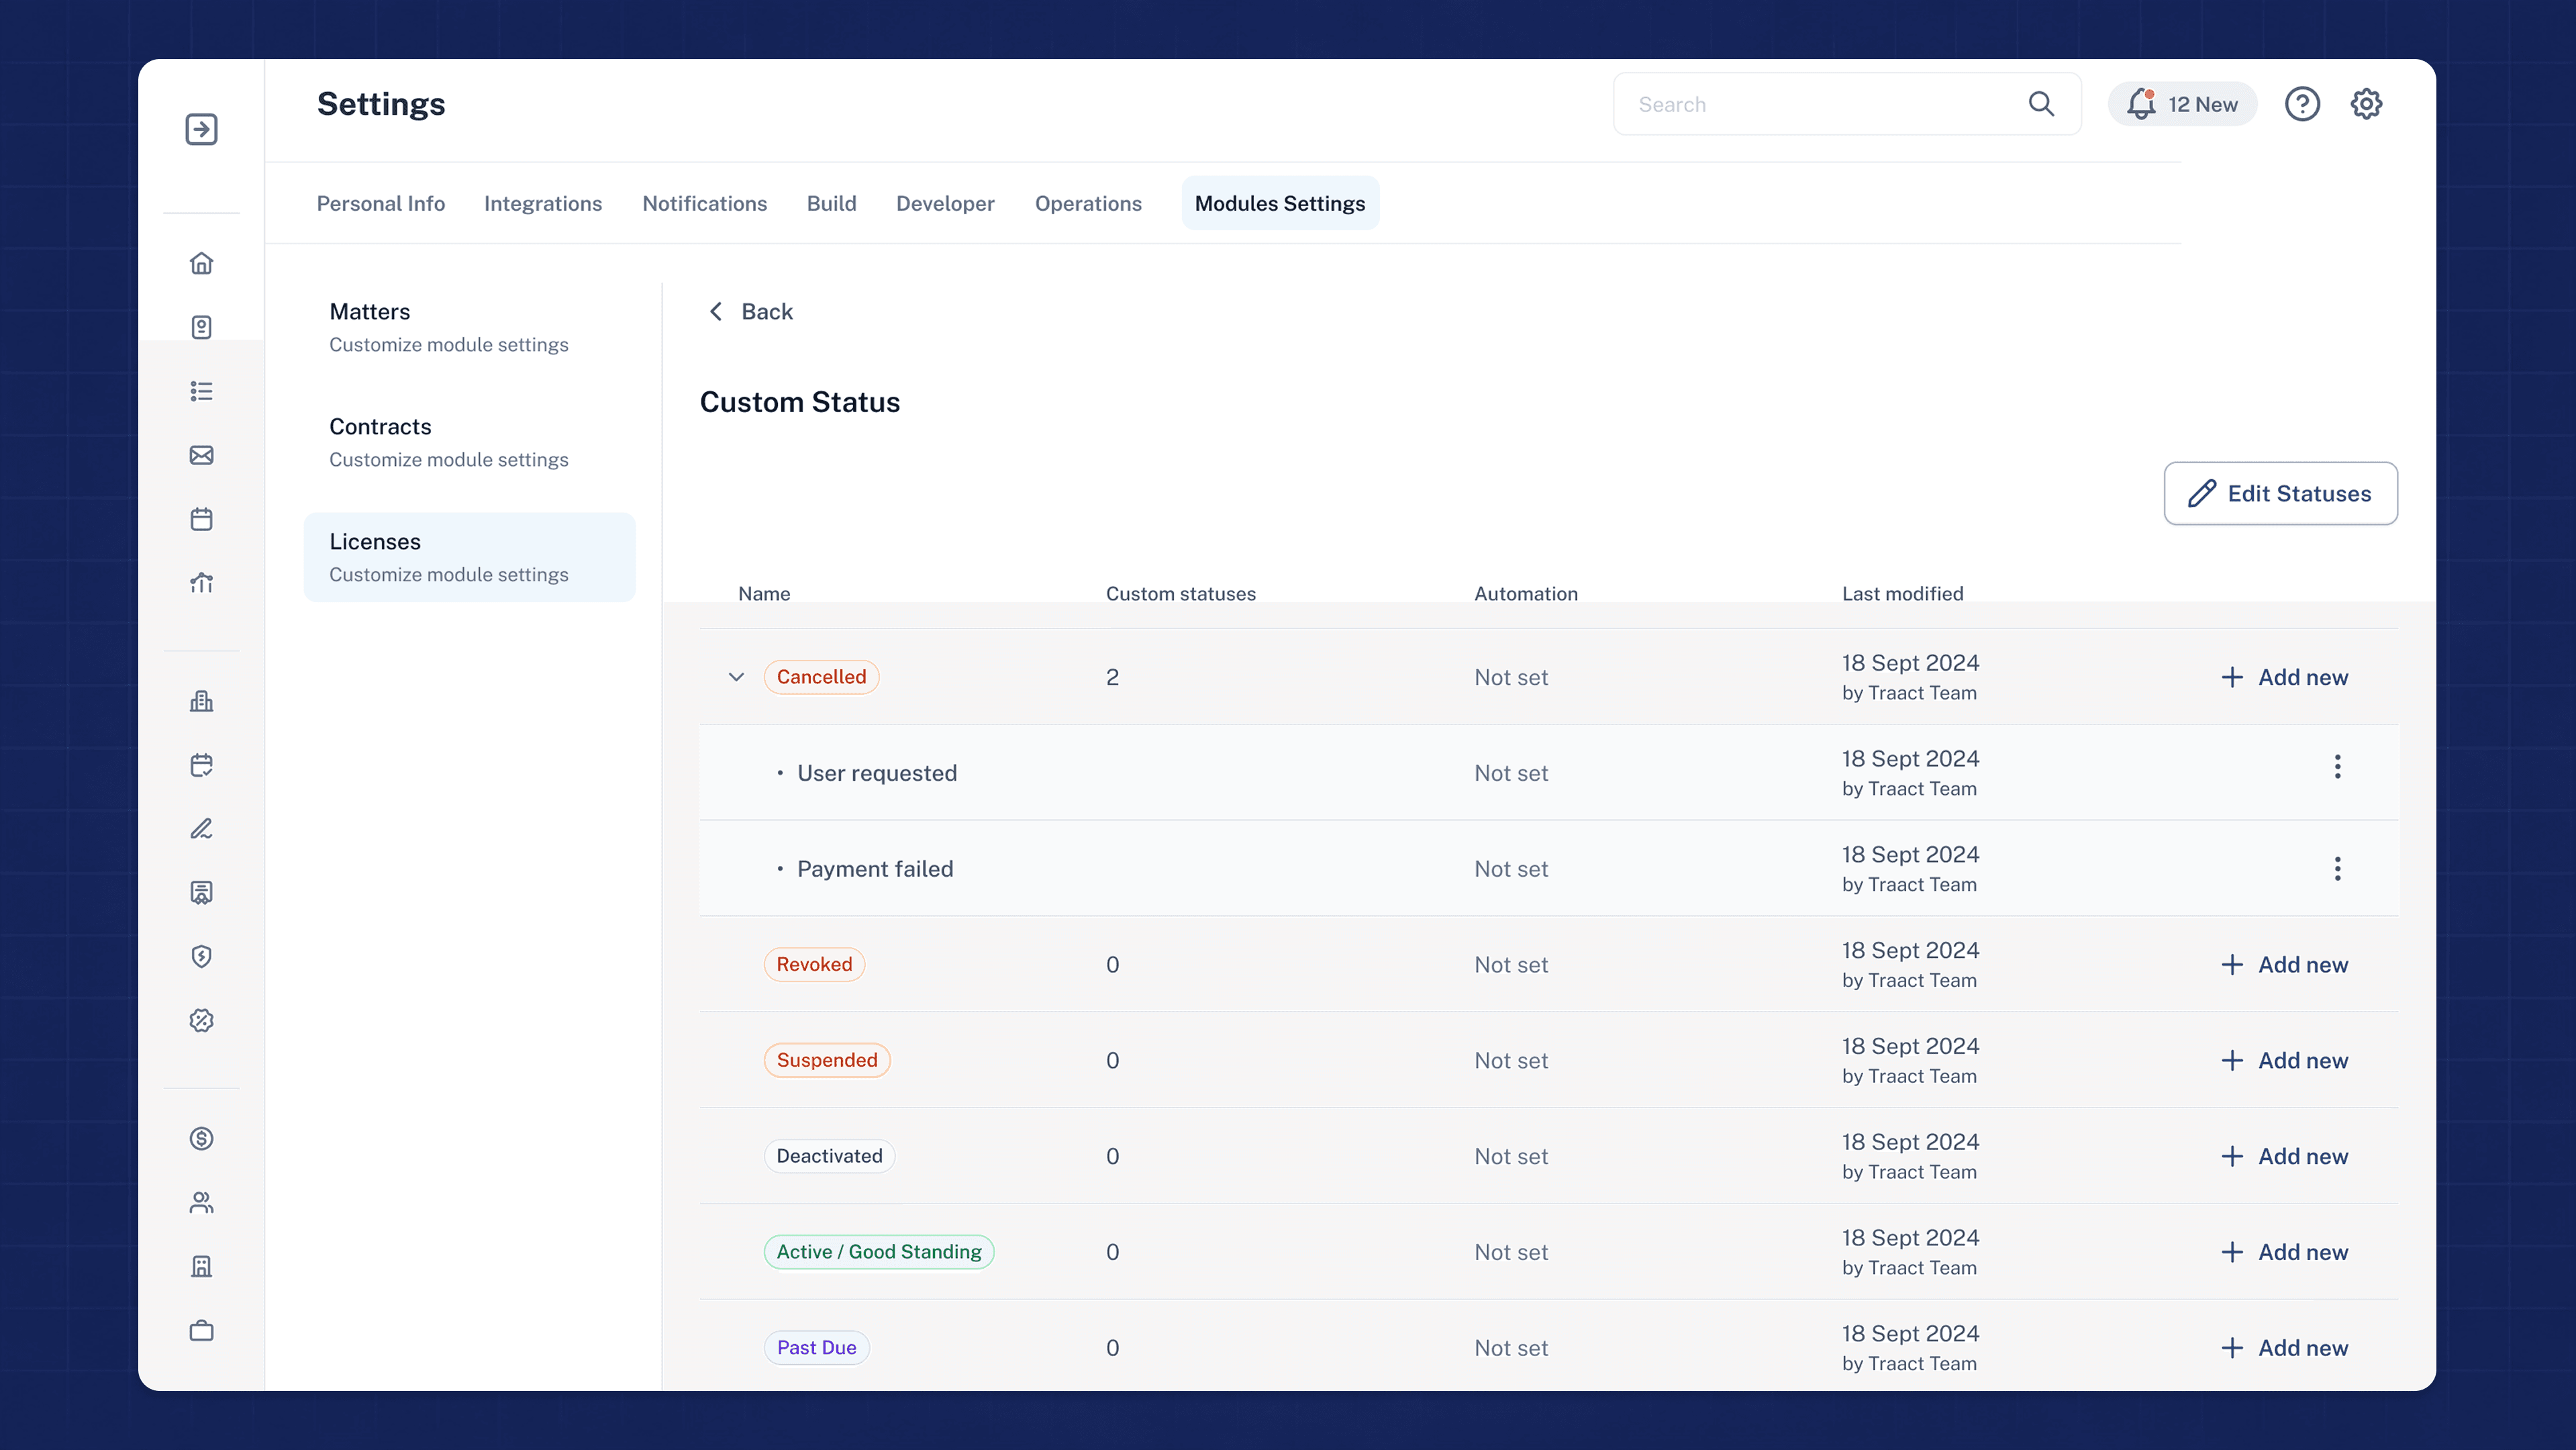Viewport: 2576px width, 1450px height.
Task: Open the calendar icon below the envelope
Action: [x=201, y=519]
